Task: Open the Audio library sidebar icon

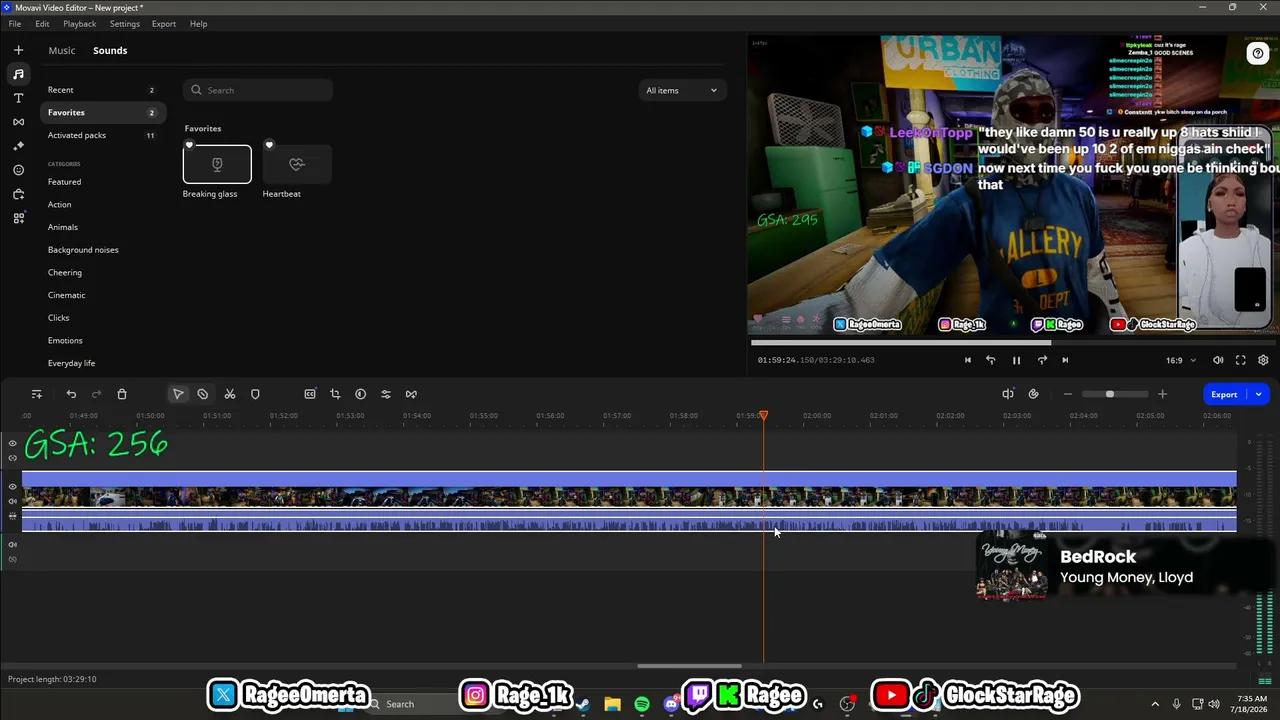Action: (18, 74)
